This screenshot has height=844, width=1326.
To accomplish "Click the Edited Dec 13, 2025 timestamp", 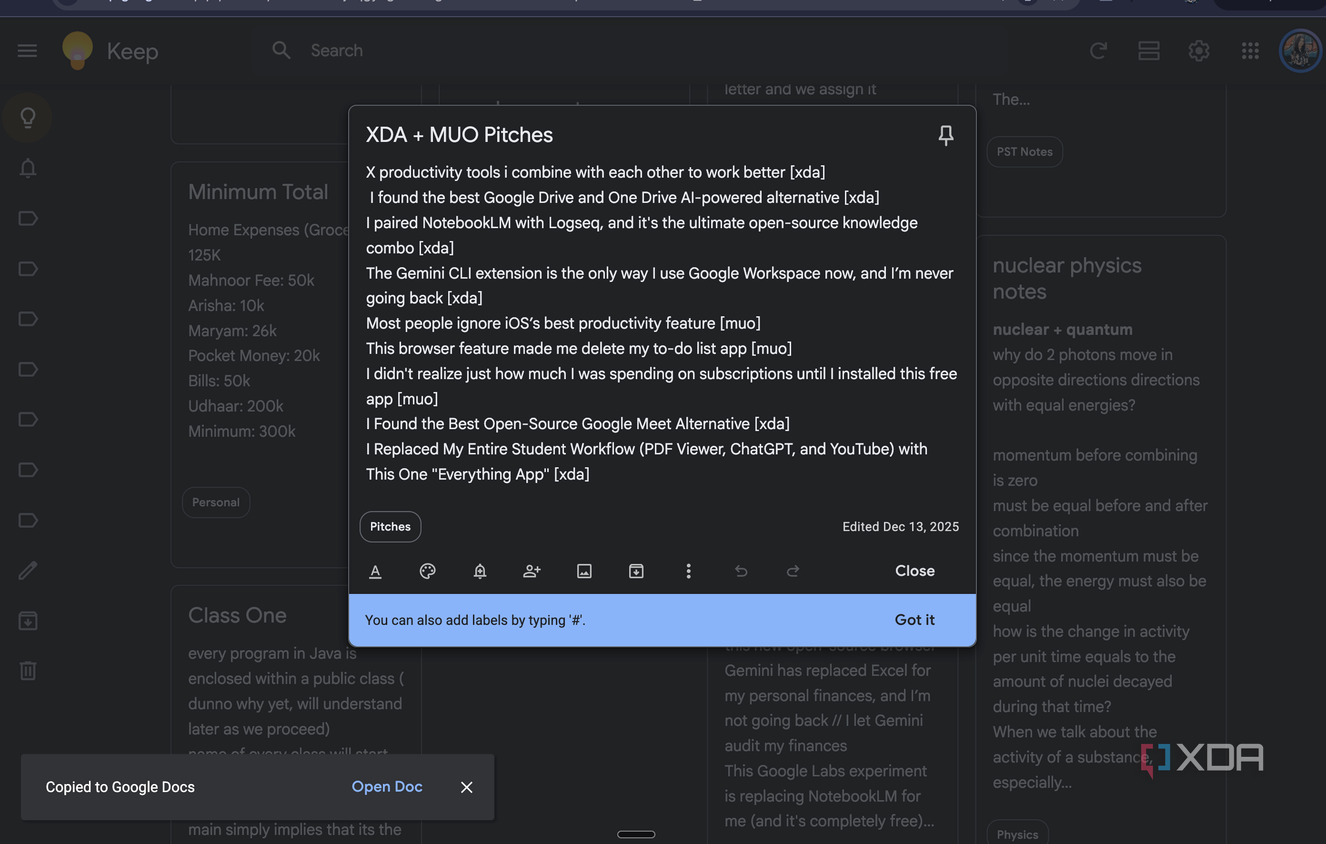I will (900, 527).
